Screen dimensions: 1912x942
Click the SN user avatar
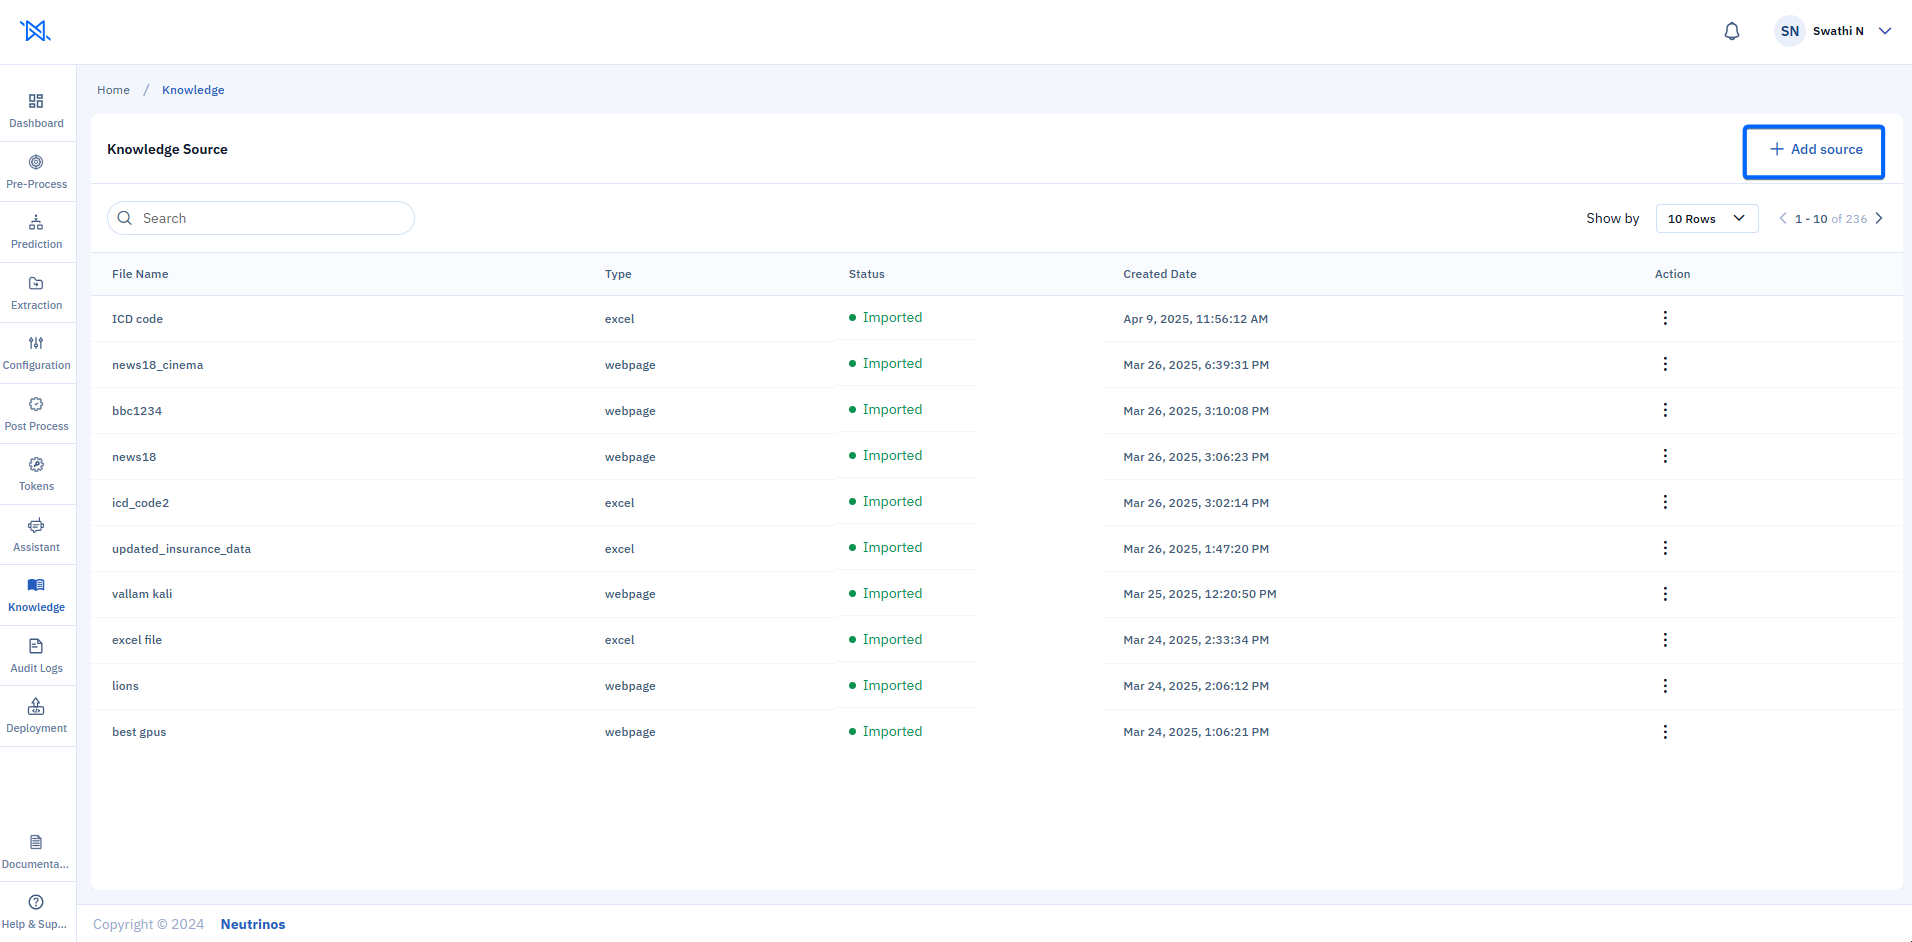(1790, 31)
